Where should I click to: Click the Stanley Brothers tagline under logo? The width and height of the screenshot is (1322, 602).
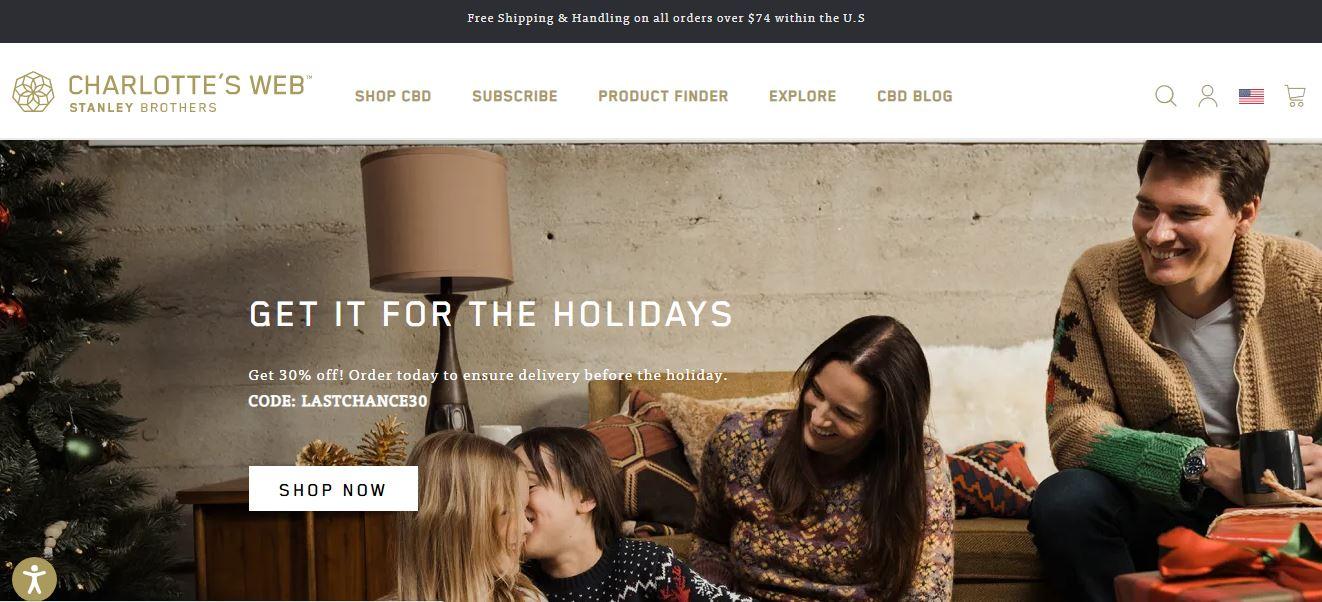pos(142,107)
